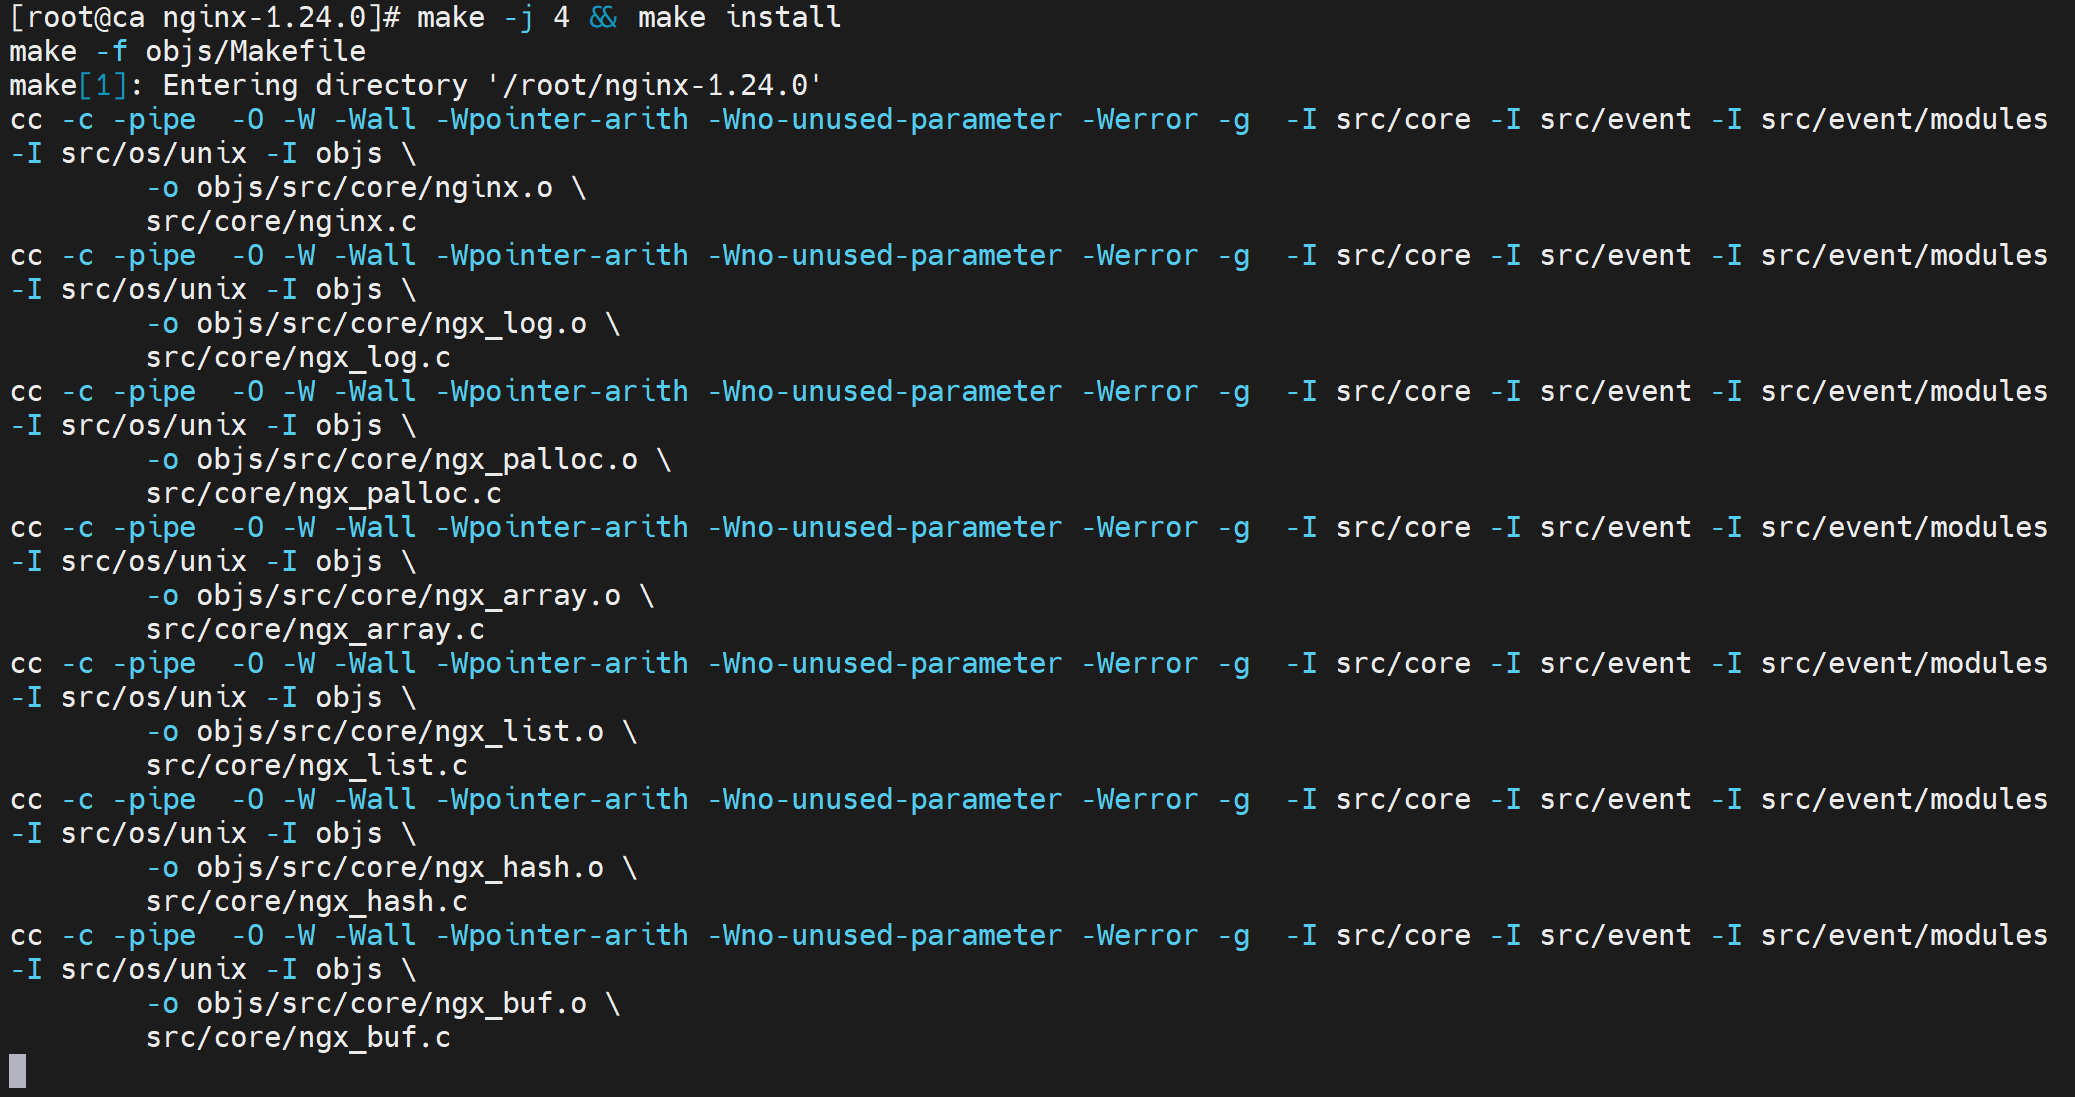This screenshot has height=1097, width=2075.
Task: Click the terminal cursor block at bottom
Action: pyautogui.click(x=17, y=1070)
